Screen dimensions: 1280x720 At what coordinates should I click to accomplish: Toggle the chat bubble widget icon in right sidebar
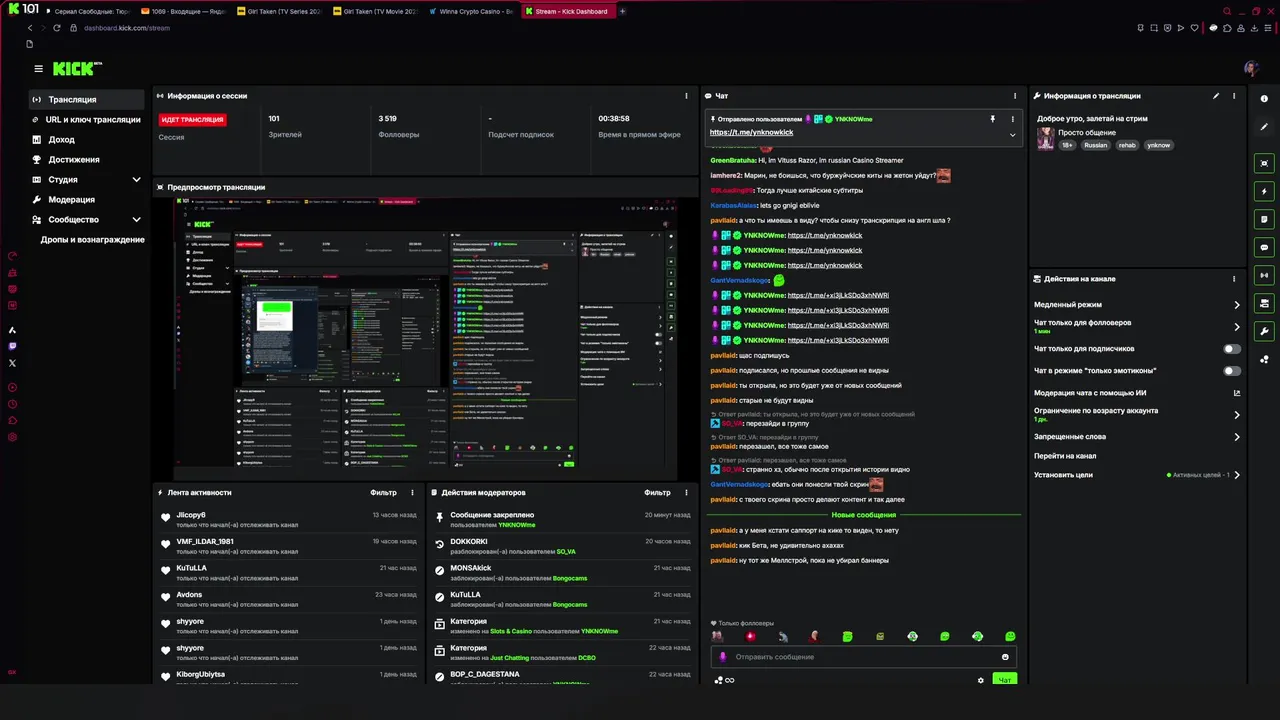1264,247
